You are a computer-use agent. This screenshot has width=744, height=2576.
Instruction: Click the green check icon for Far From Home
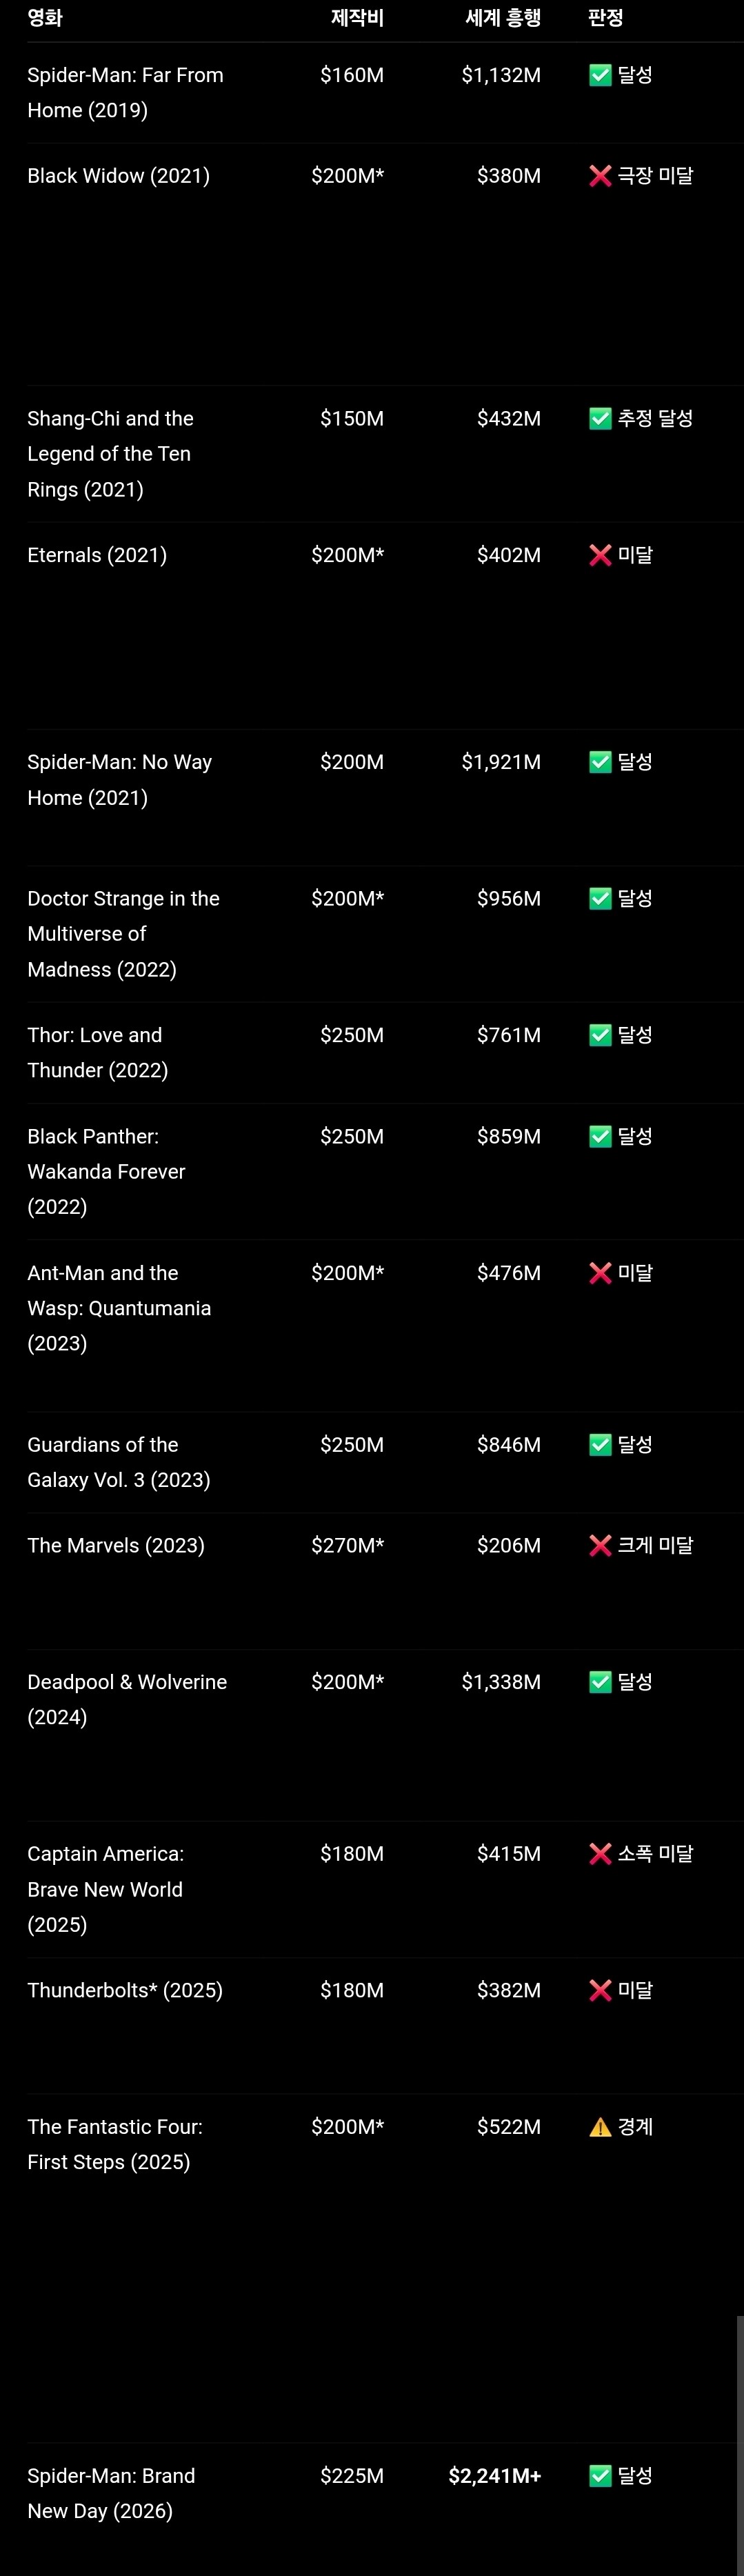[x=600, y=75]
